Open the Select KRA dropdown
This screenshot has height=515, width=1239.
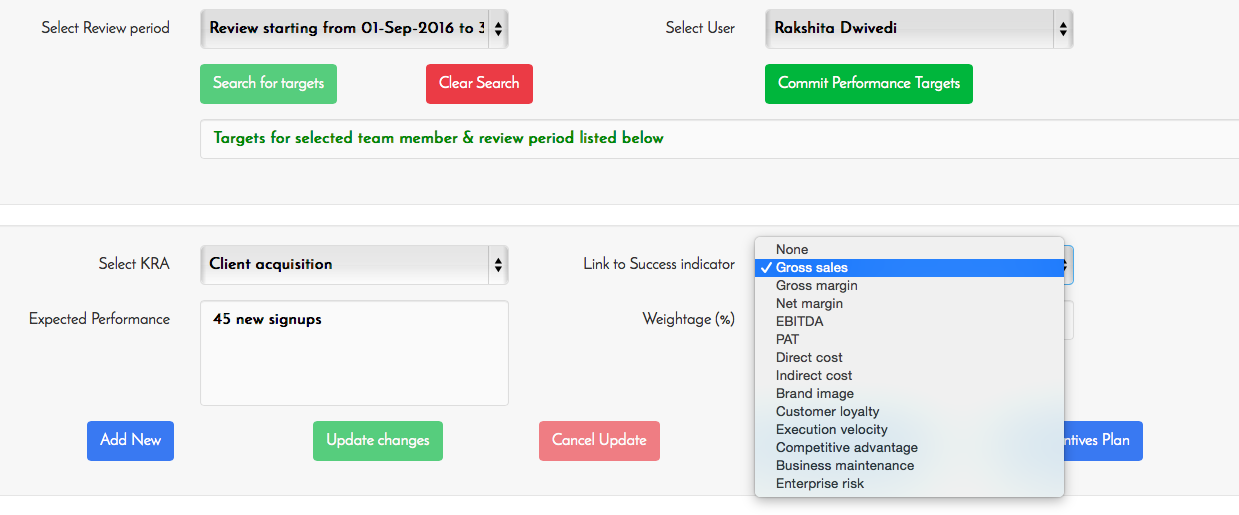354,265
